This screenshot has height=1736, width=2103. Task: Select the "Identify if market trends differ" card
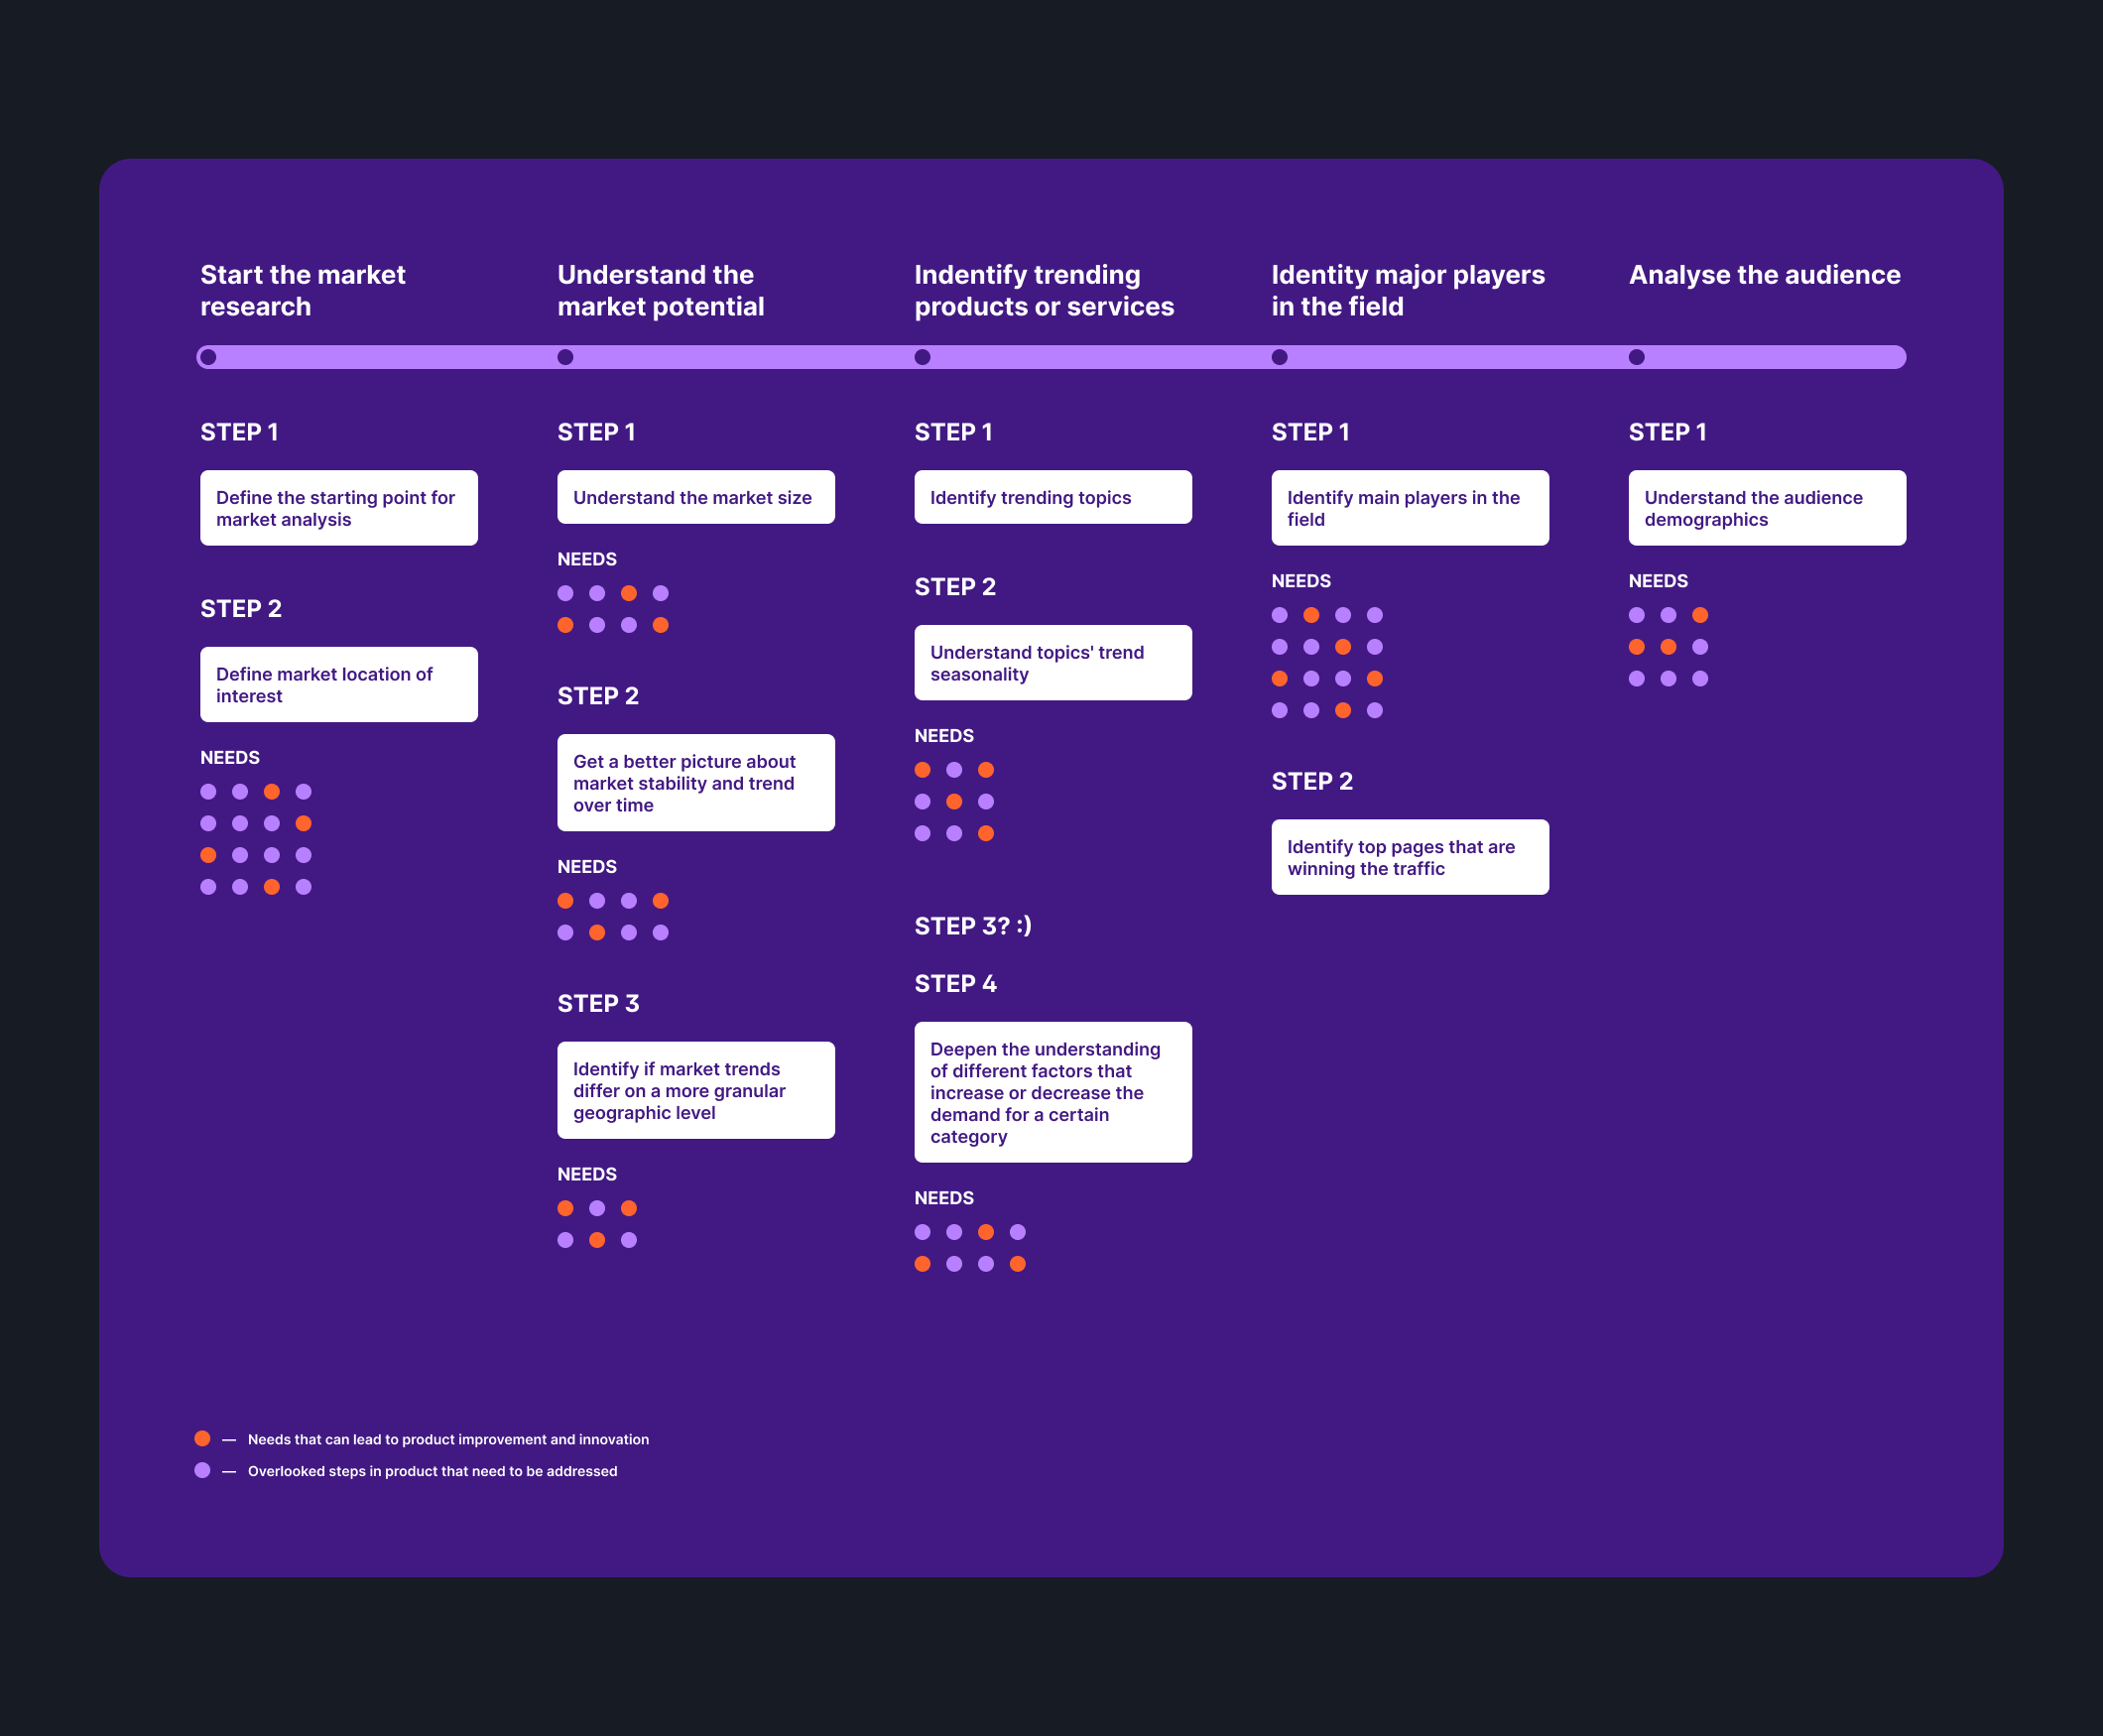coord(695,1090)
